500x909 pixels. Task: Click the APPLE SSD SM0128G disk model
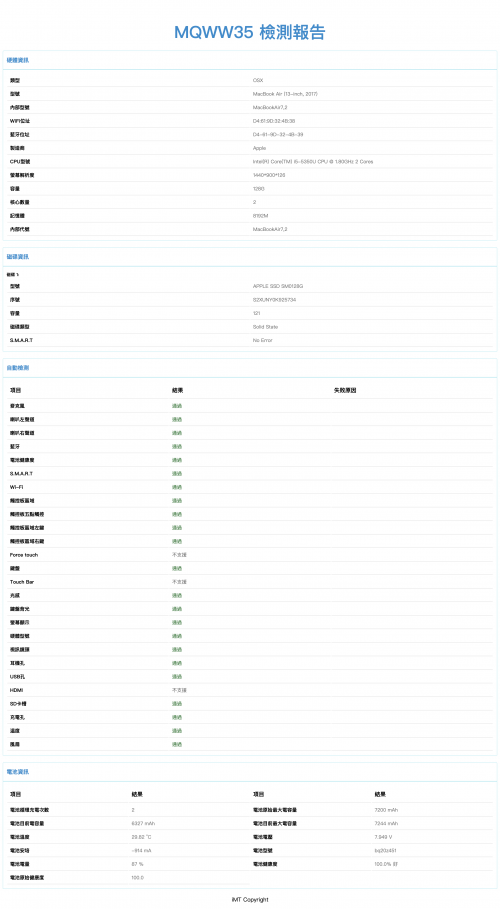click(278, 286)
